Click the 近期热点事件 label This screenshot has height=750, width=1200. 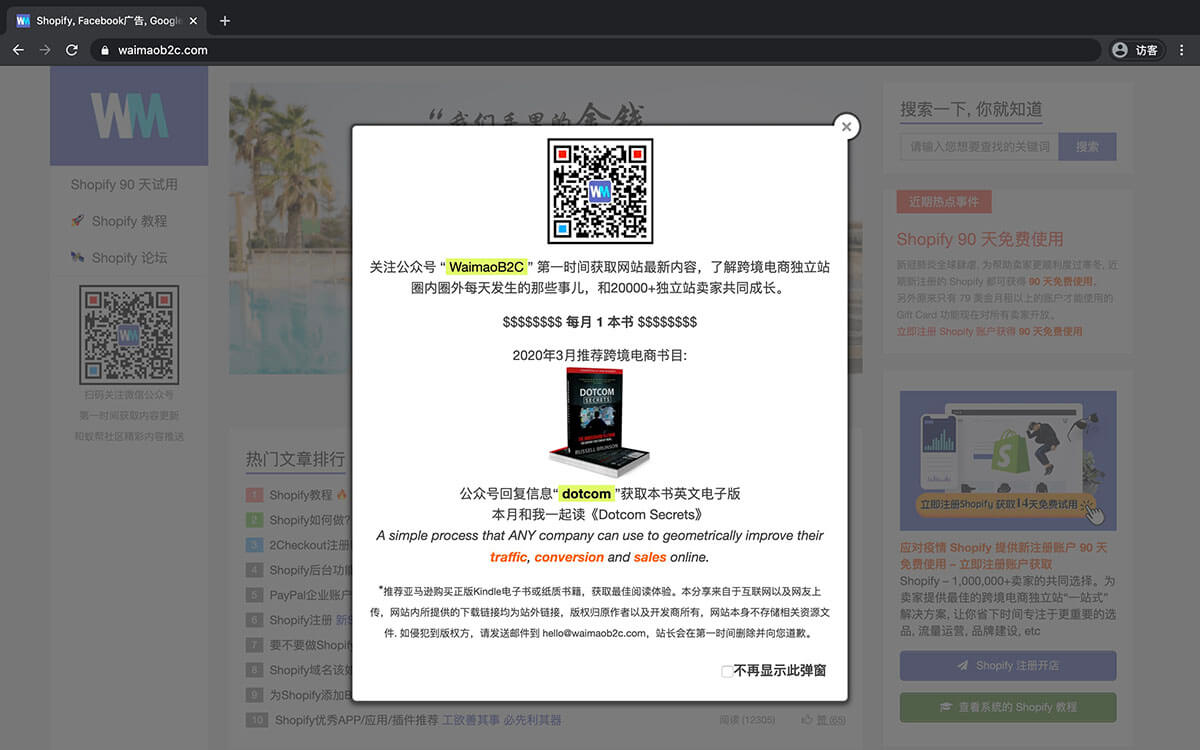[943, 201]
